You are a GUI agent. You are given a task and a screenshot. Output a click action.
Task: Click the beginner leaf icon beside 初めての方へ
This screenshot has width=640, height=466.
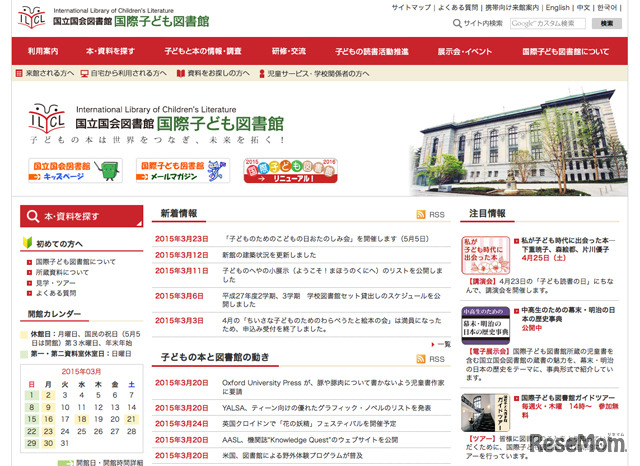27,243
